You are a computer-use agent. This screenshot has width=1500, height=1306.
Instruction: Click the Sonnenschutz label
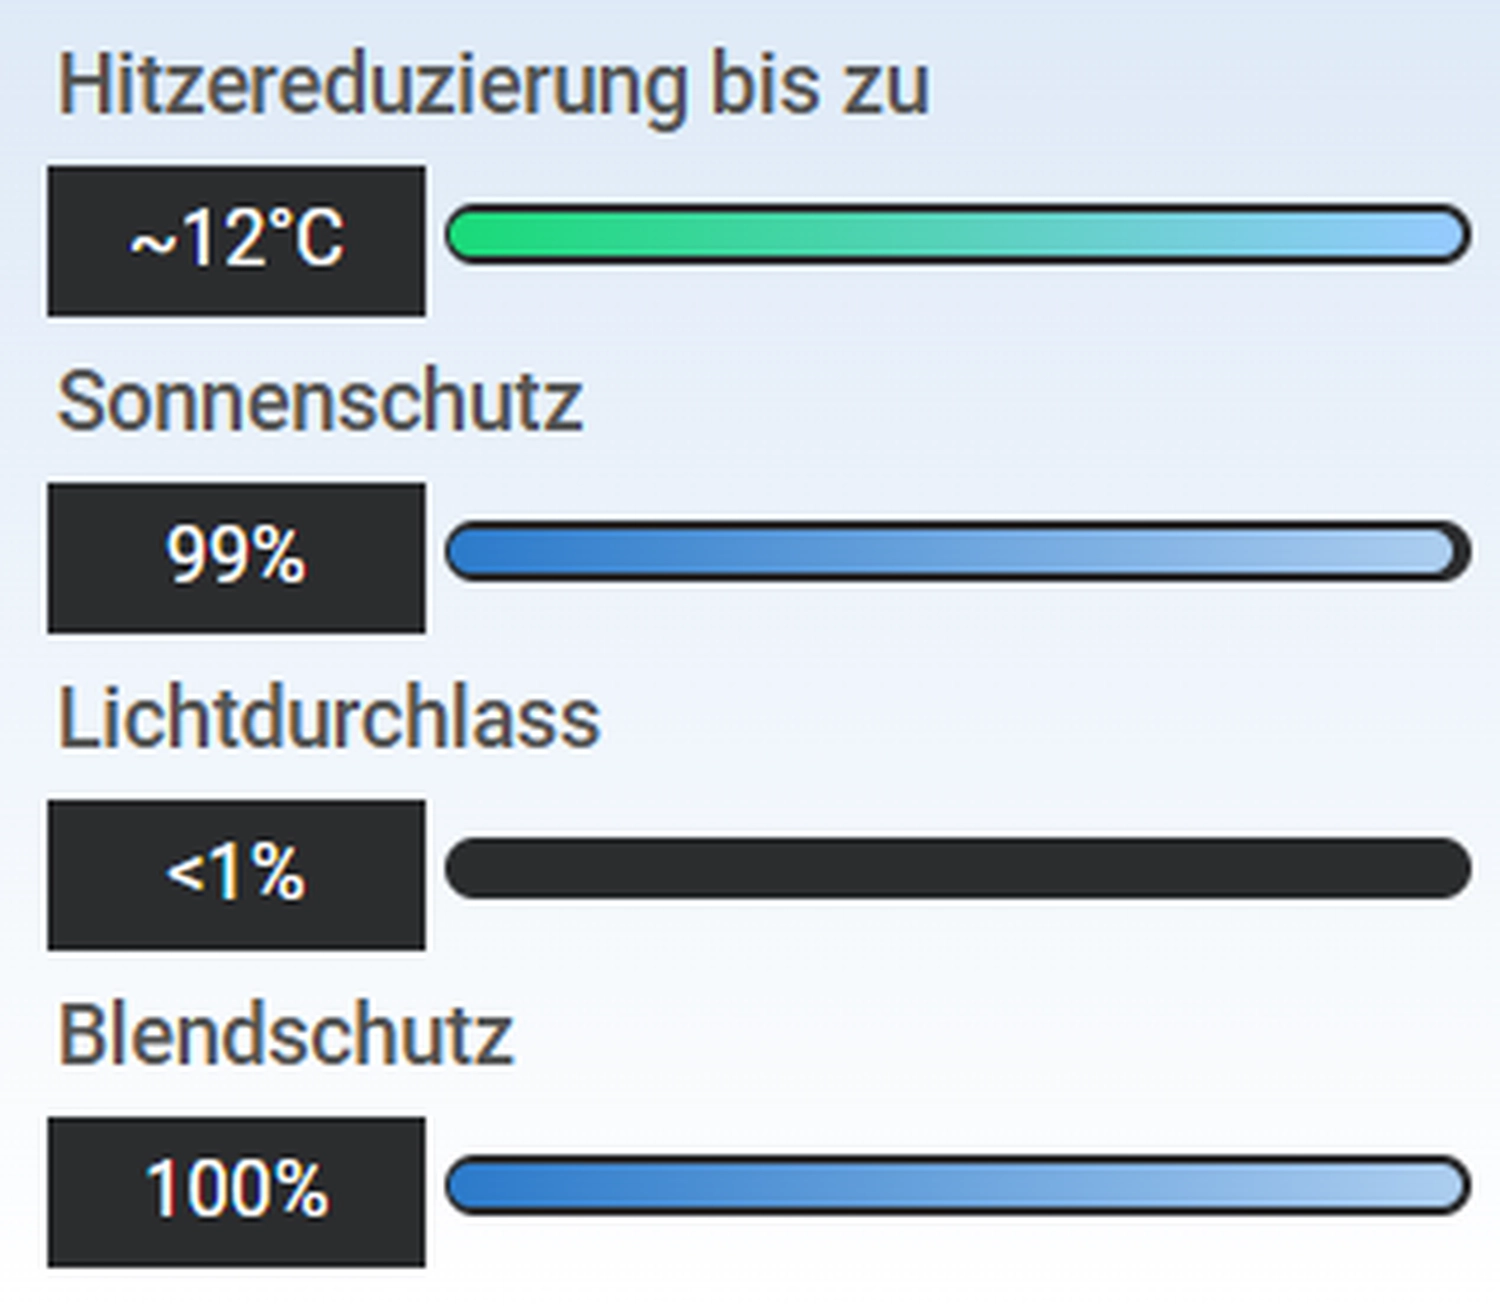320,402
